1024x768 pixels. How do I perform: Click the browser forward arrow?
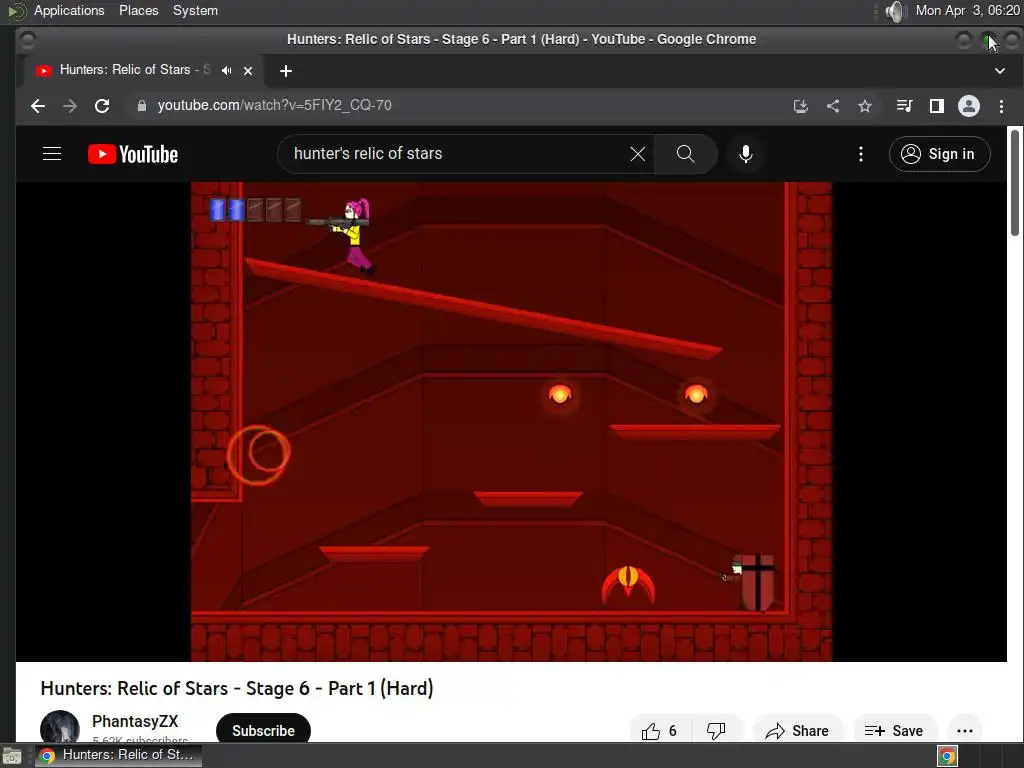point(70,106)
